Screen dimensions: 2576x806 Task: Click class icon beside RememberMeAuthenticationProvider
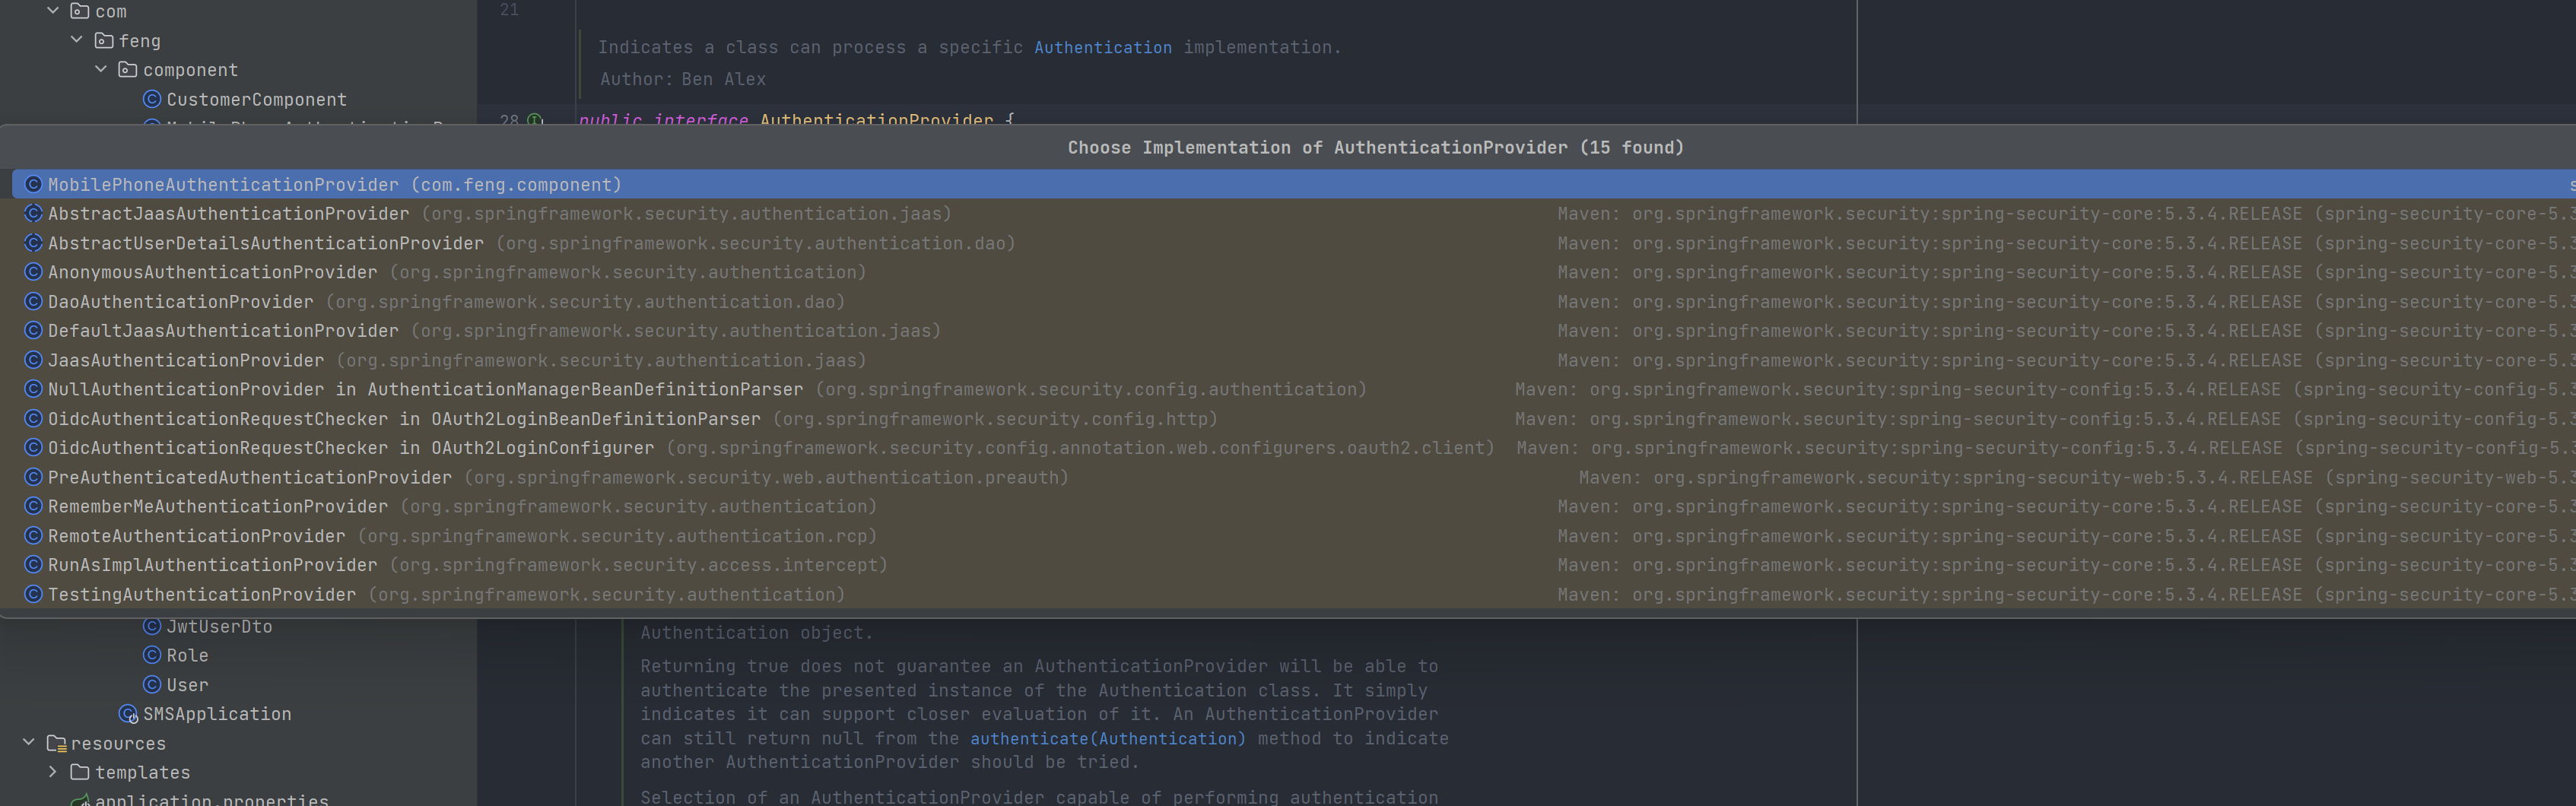(33, 506)
